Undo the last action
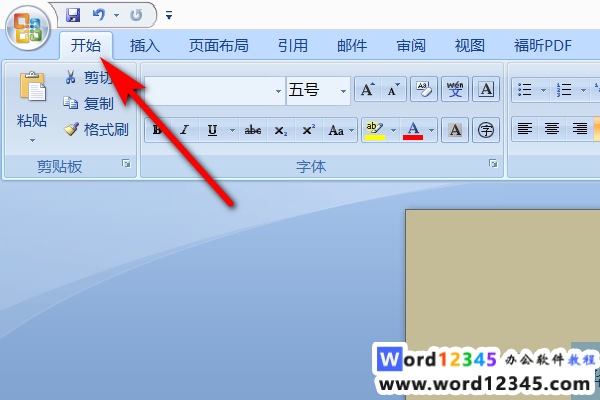This screenshot has width=600, height=400. (99, 15)
